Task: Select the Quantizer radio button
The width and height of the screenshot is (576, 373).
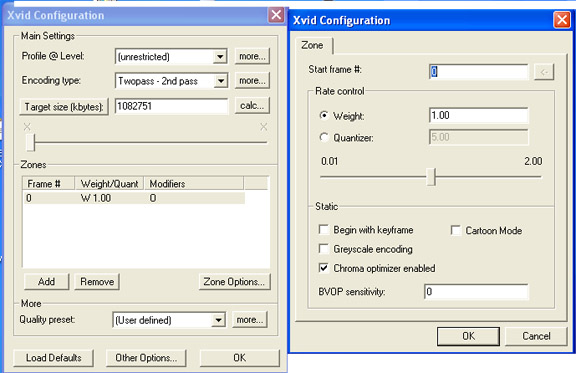Action: coord(324,137)
